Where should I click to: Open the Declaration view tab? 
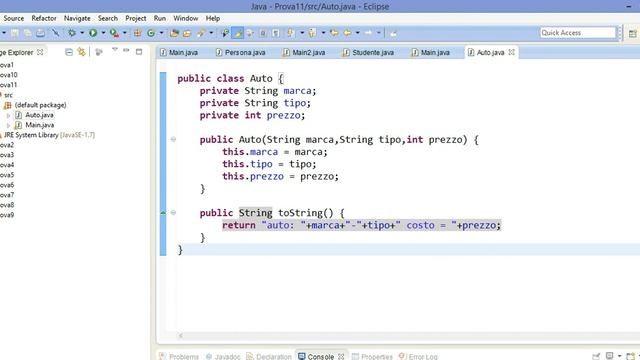[x=269, y=357]
